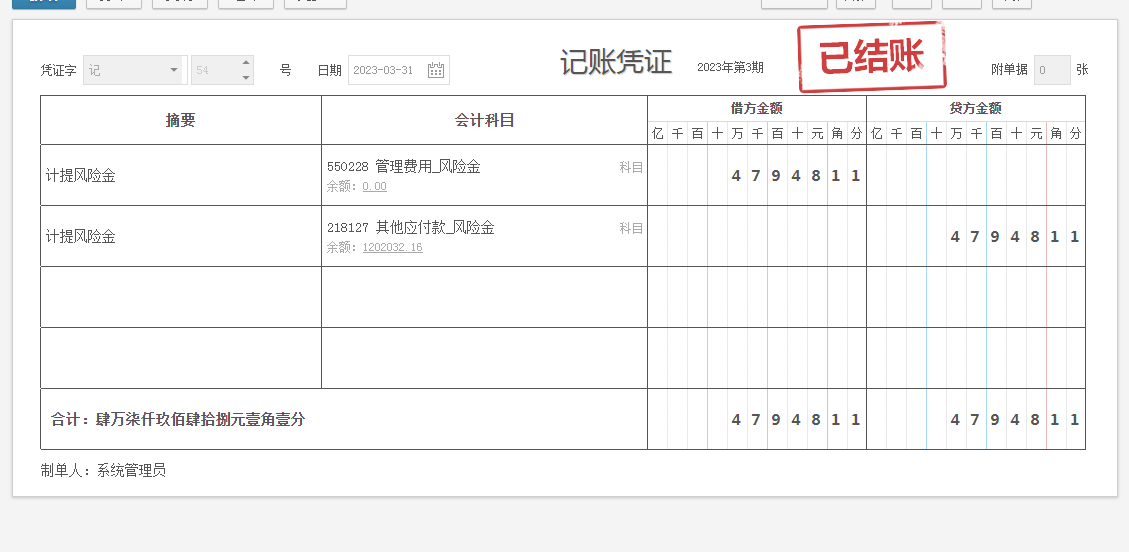
Task: Open the 0.00 balance link under 管理费用_风险金
Action: click(x=374, y=187)
